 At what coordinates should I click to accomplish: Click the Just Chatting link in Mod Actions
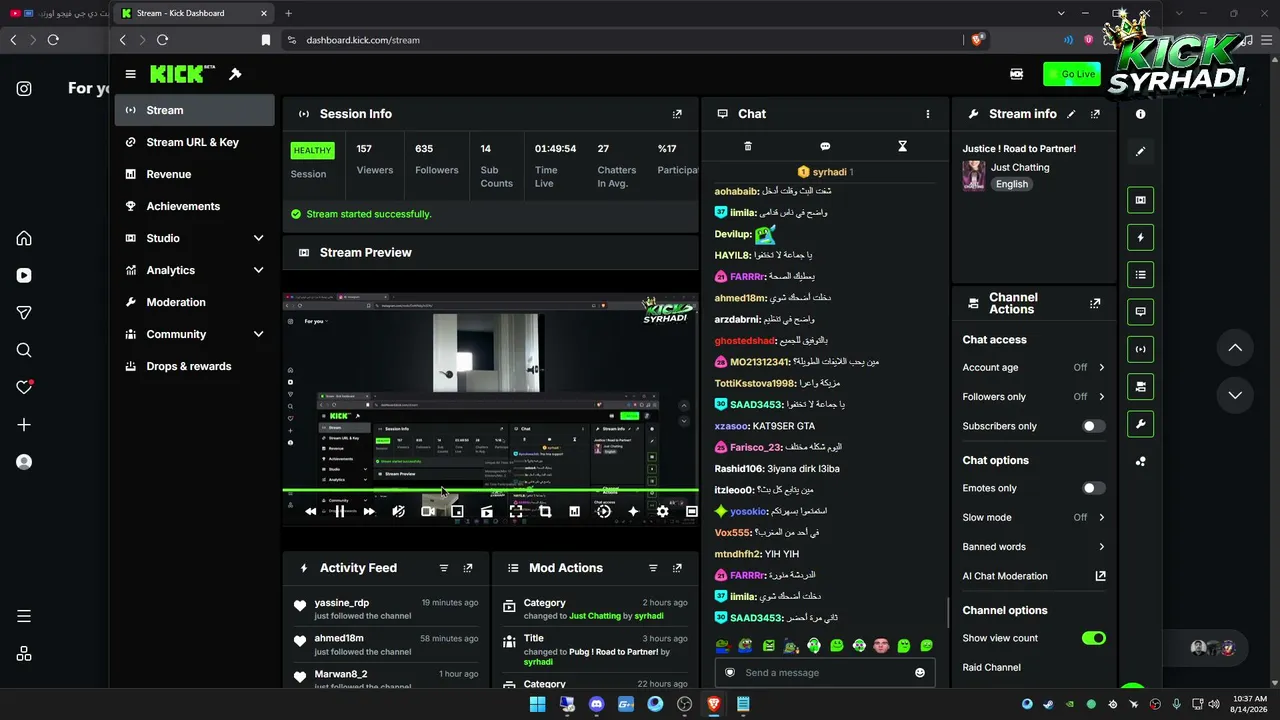tap(595, 616)
